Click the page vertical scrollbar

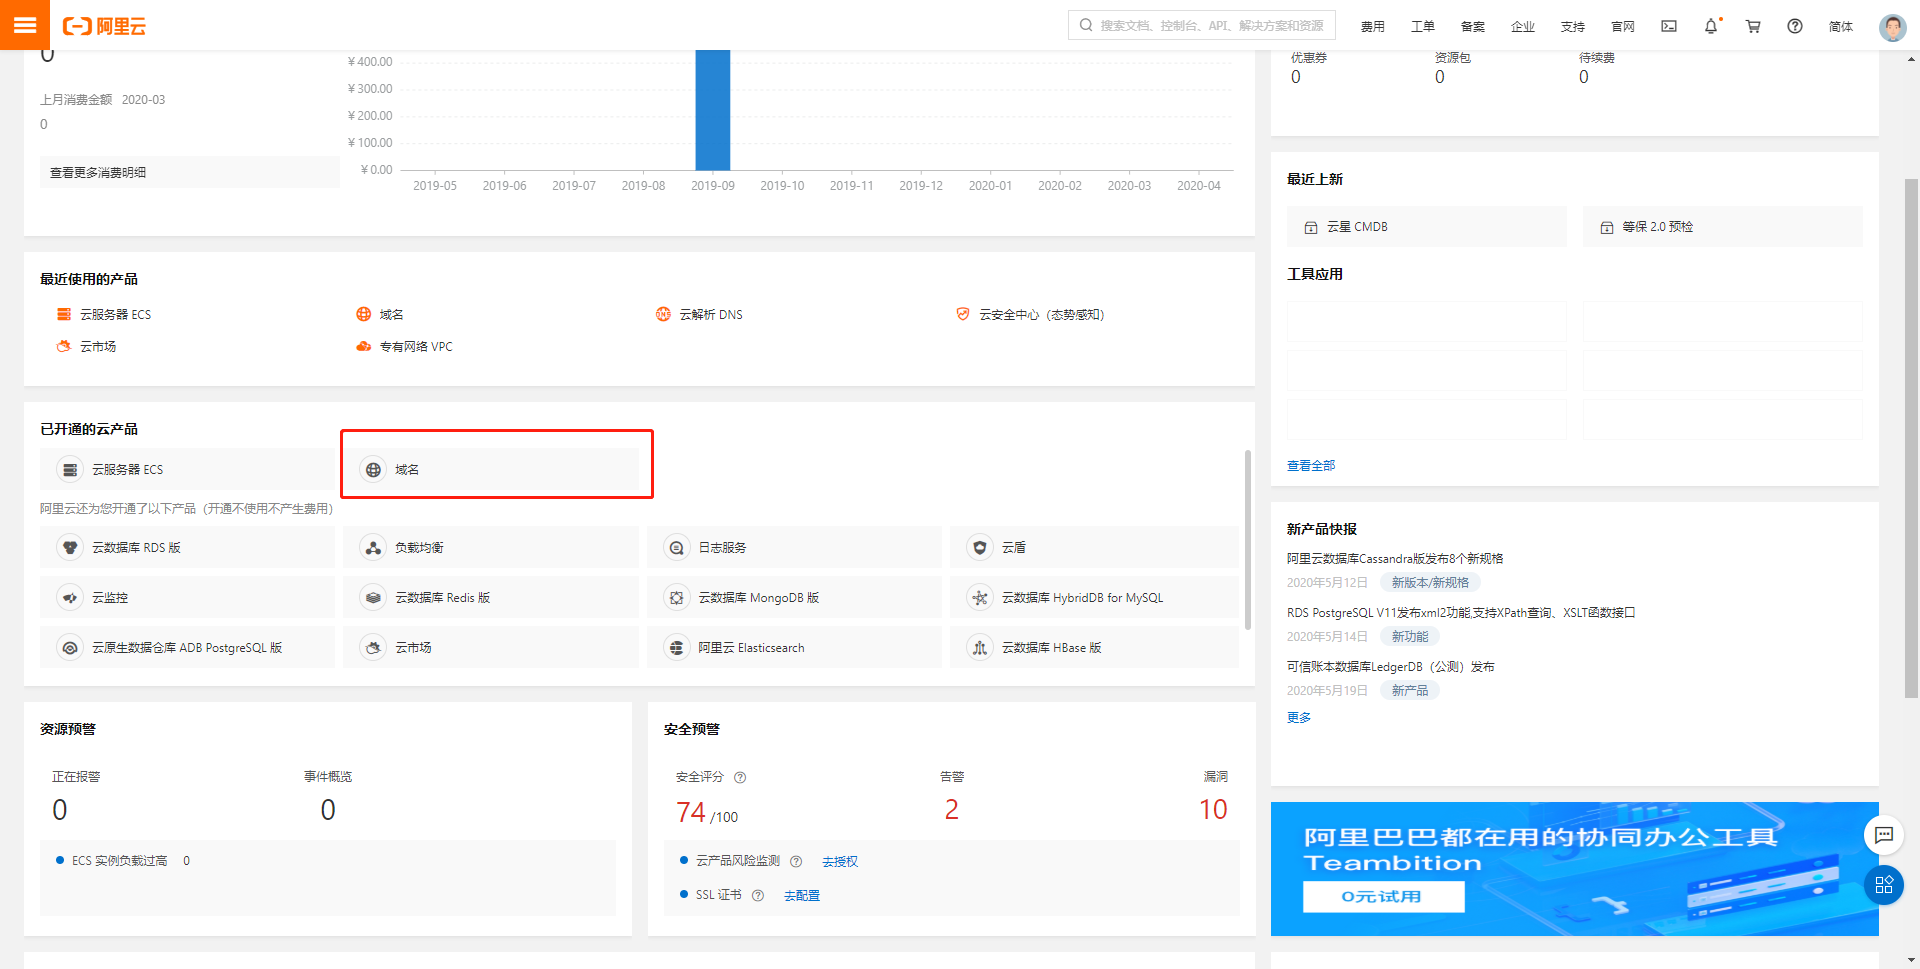(1911, 440)
